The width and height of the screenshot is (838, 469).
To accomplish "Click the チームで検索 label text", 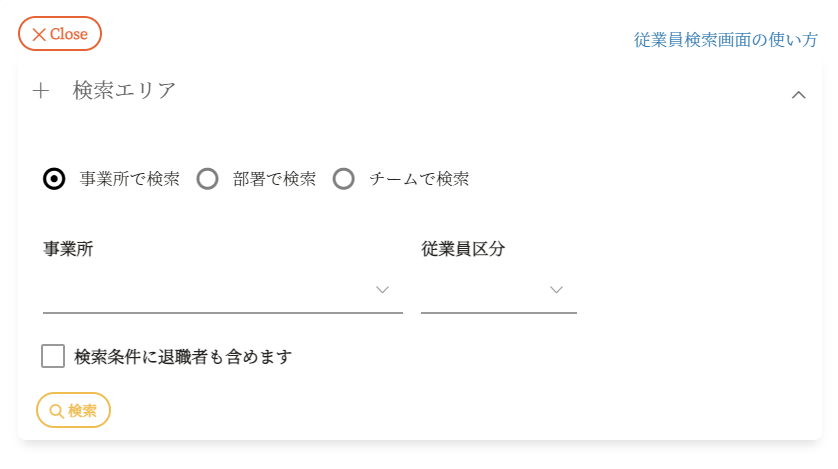I will (419, 179).
